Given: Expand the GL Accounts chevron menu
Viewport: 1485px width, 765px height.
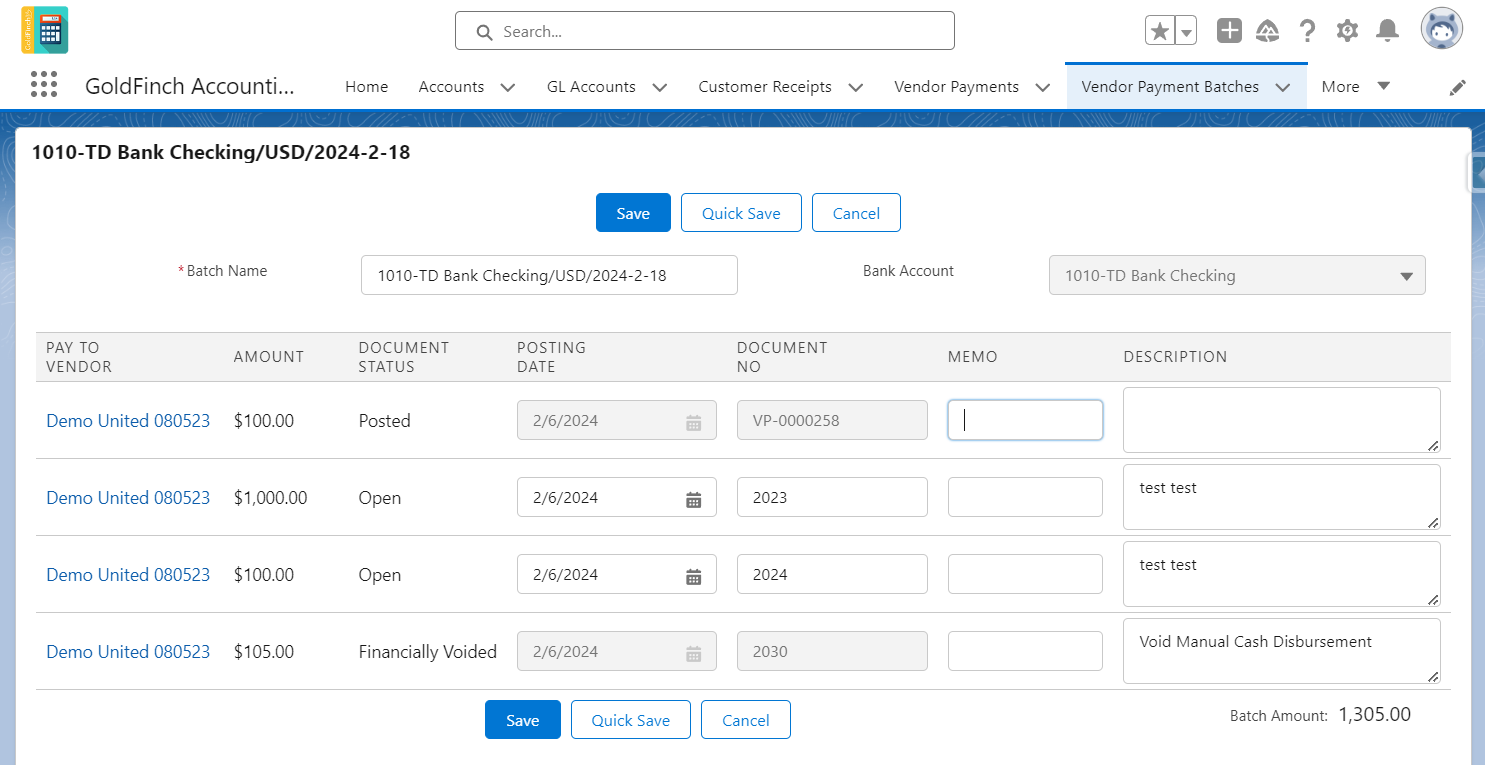Looking at the screenshot, I should [660, 87].
